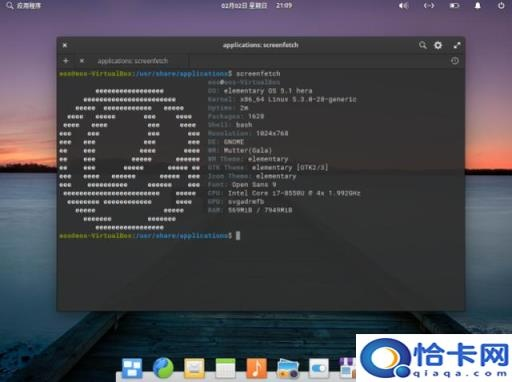This screenshot has height=382, width=512.
Task: Open the notifications bell indicator
Action: pyautogui.click(x=478, y=6)
